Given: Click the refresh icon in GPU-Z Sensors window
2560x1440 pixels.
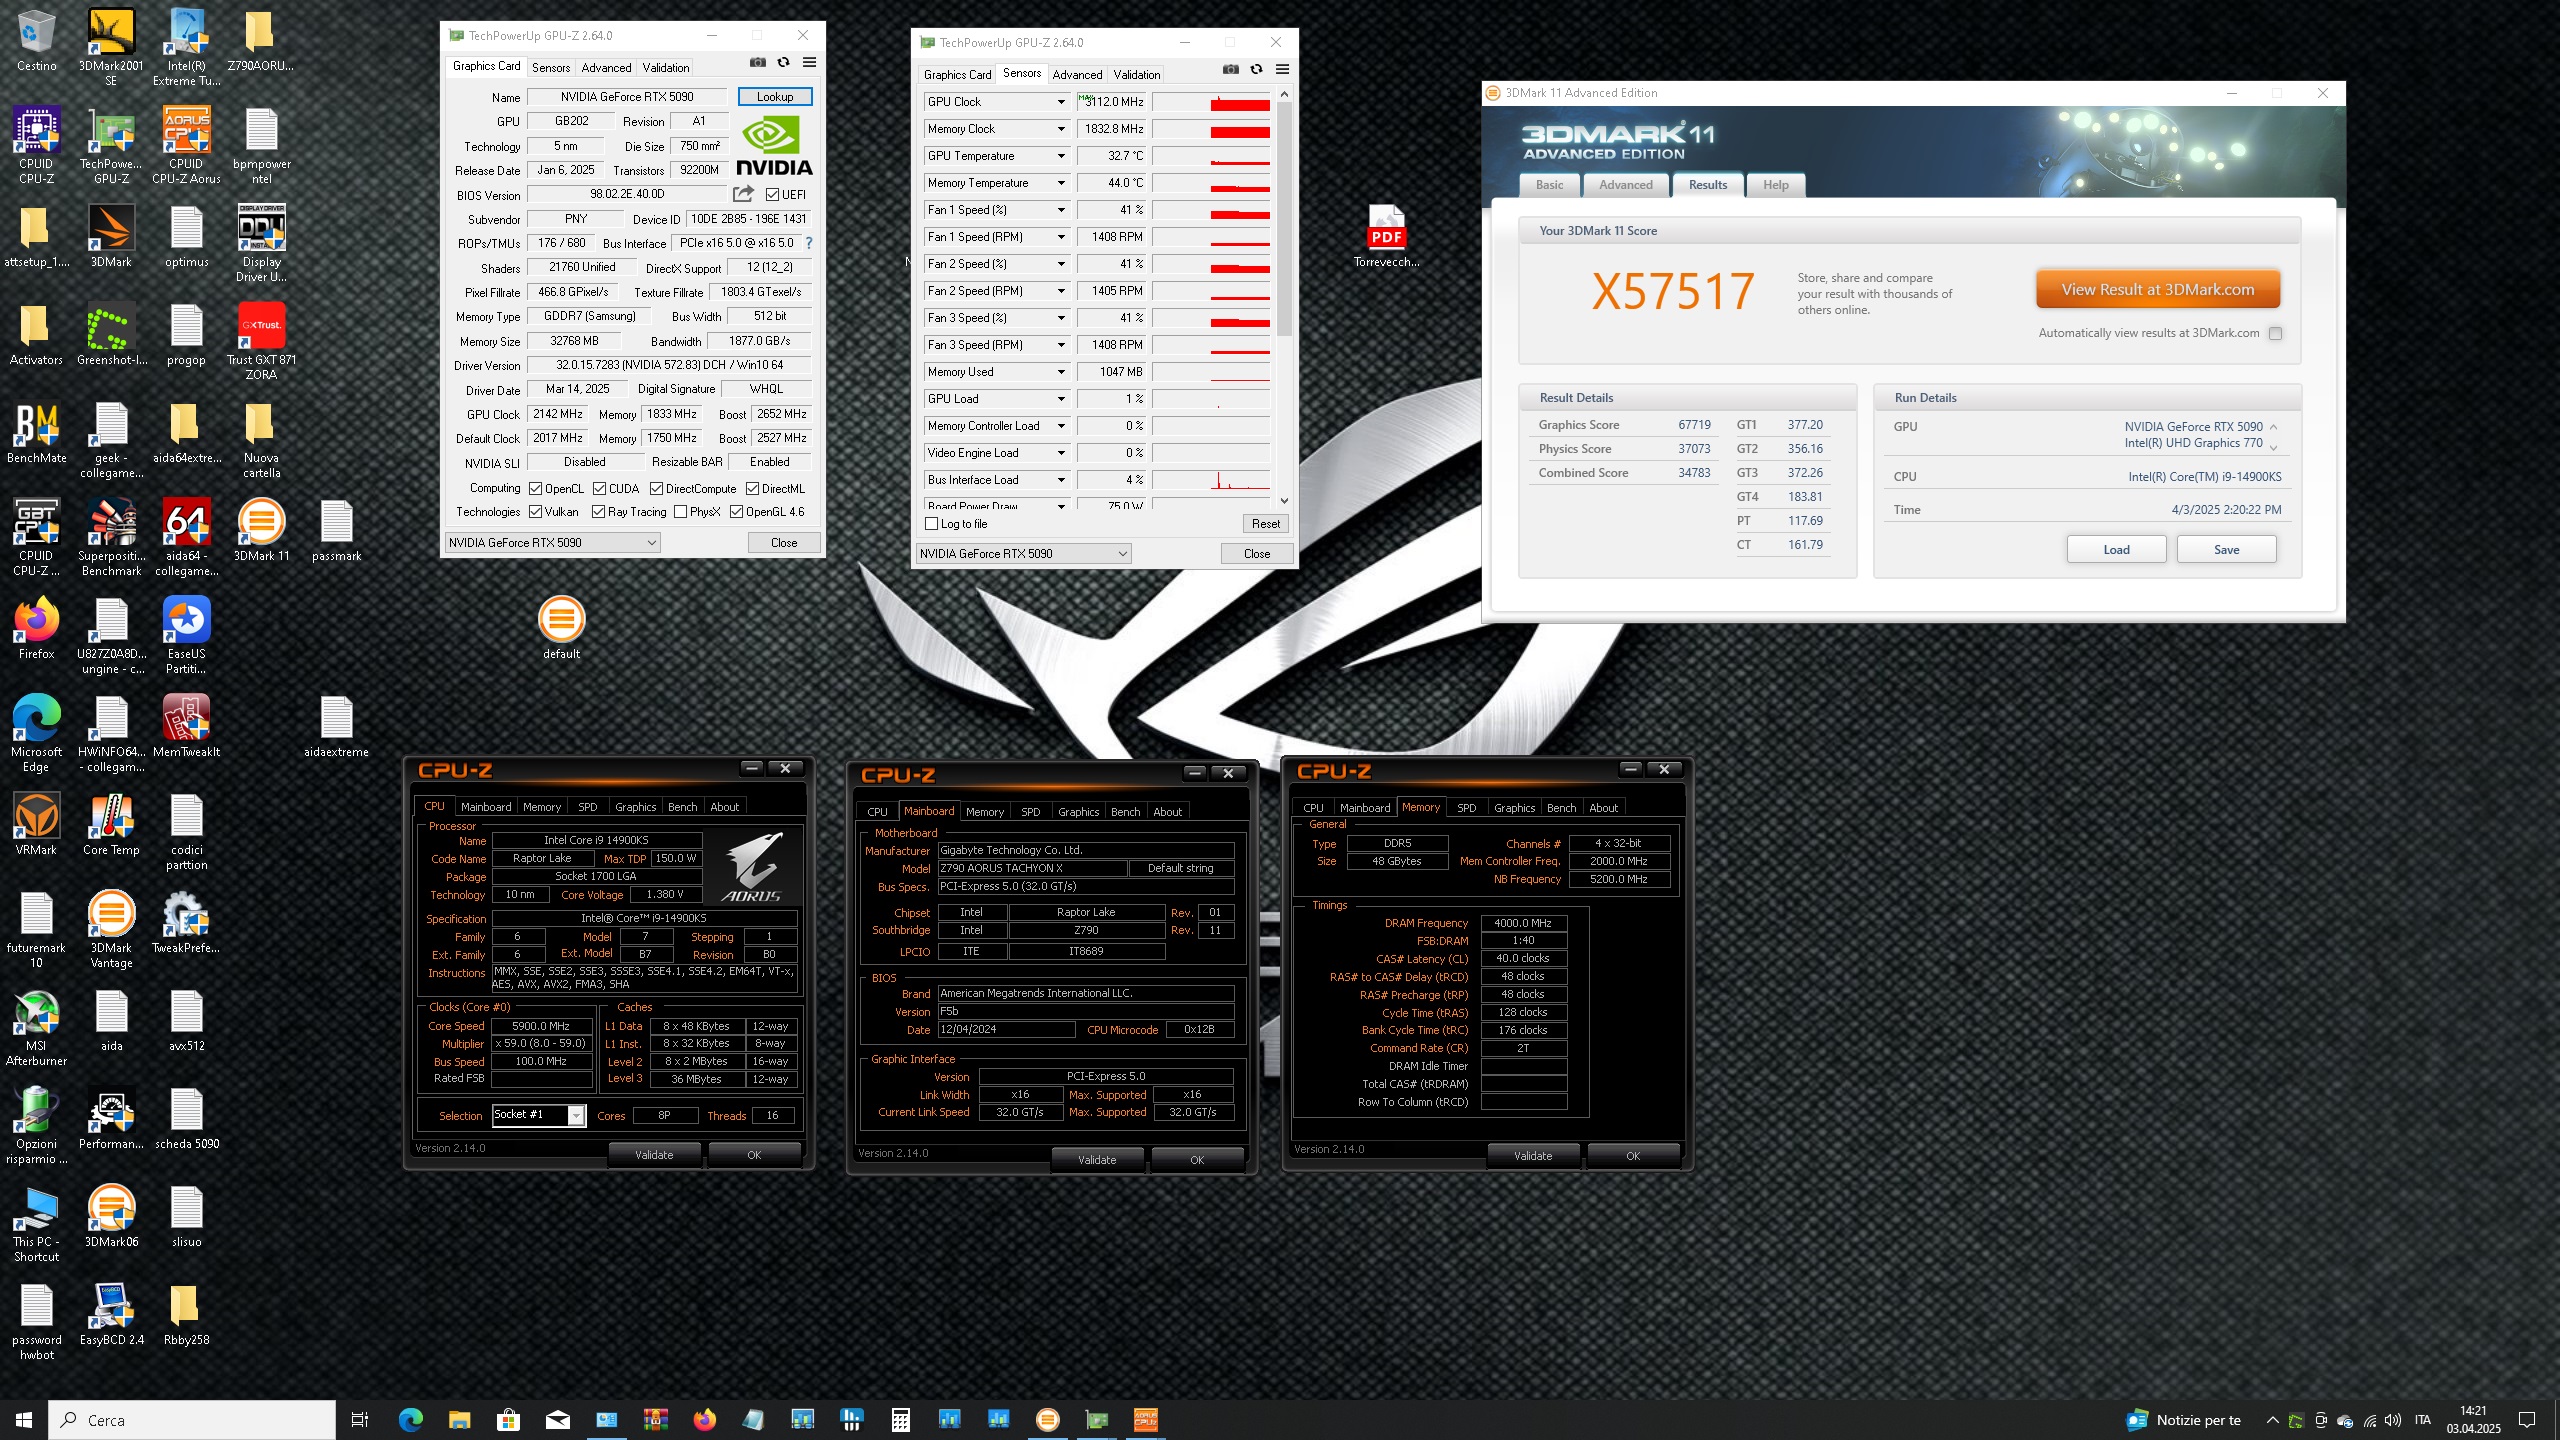Looking at the screenshot, I should click(x=1257, y=70).
